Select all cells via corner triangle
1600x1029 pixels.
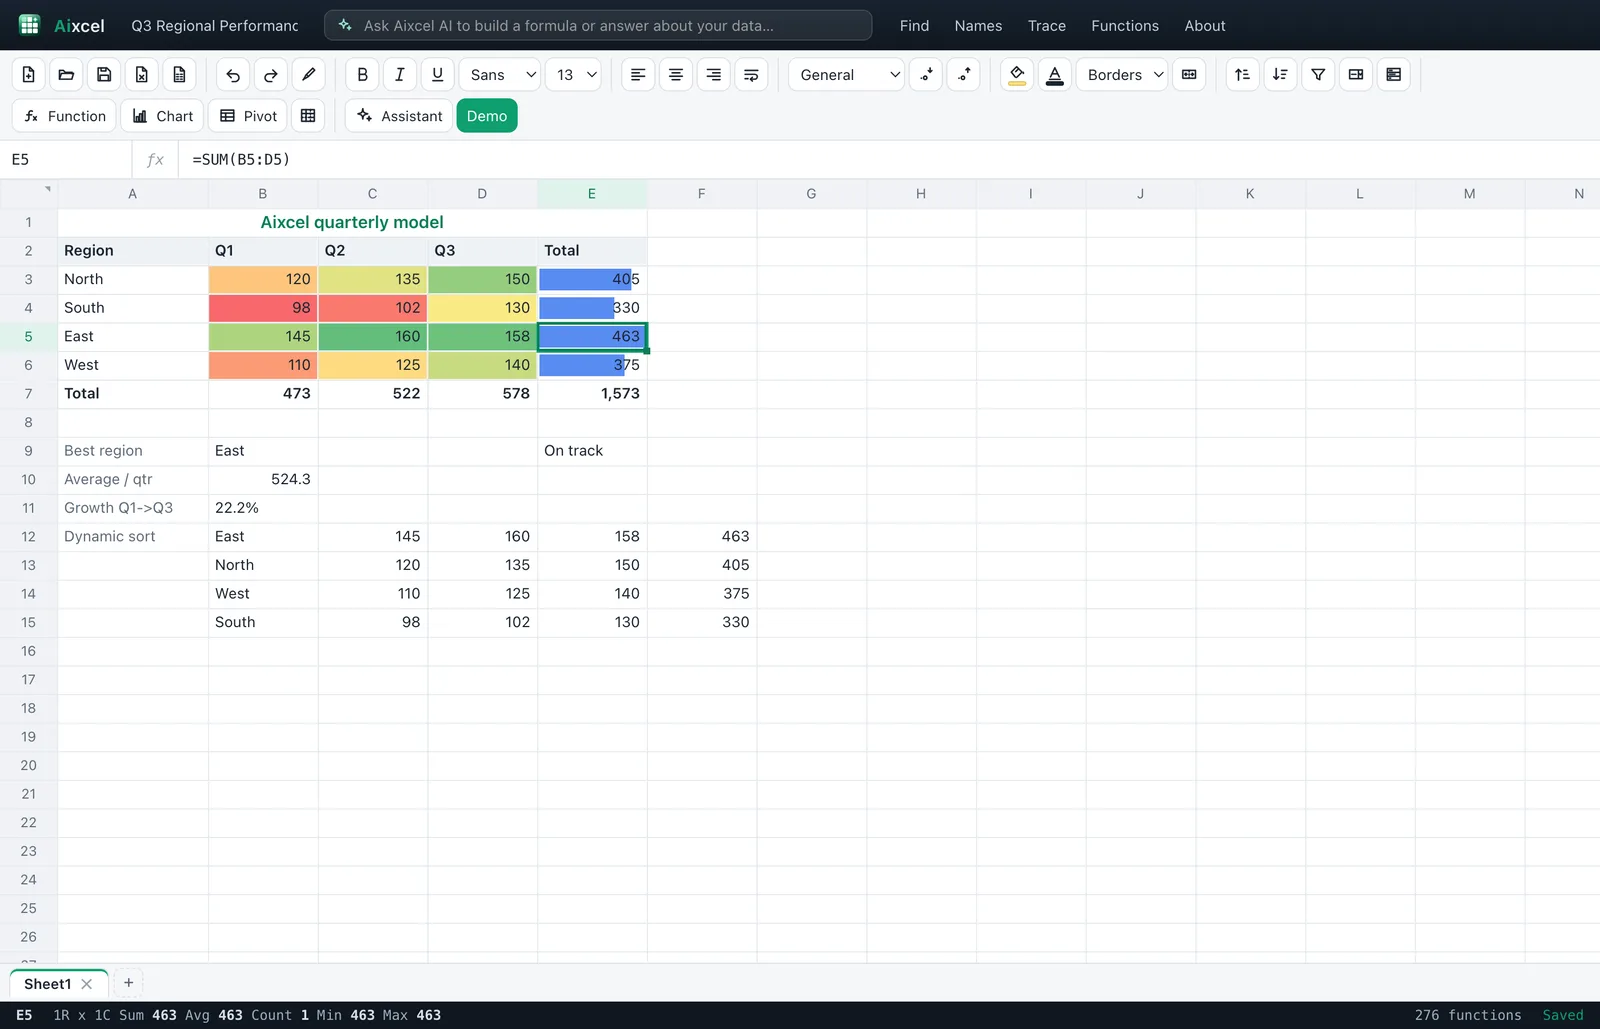[29, 194]
